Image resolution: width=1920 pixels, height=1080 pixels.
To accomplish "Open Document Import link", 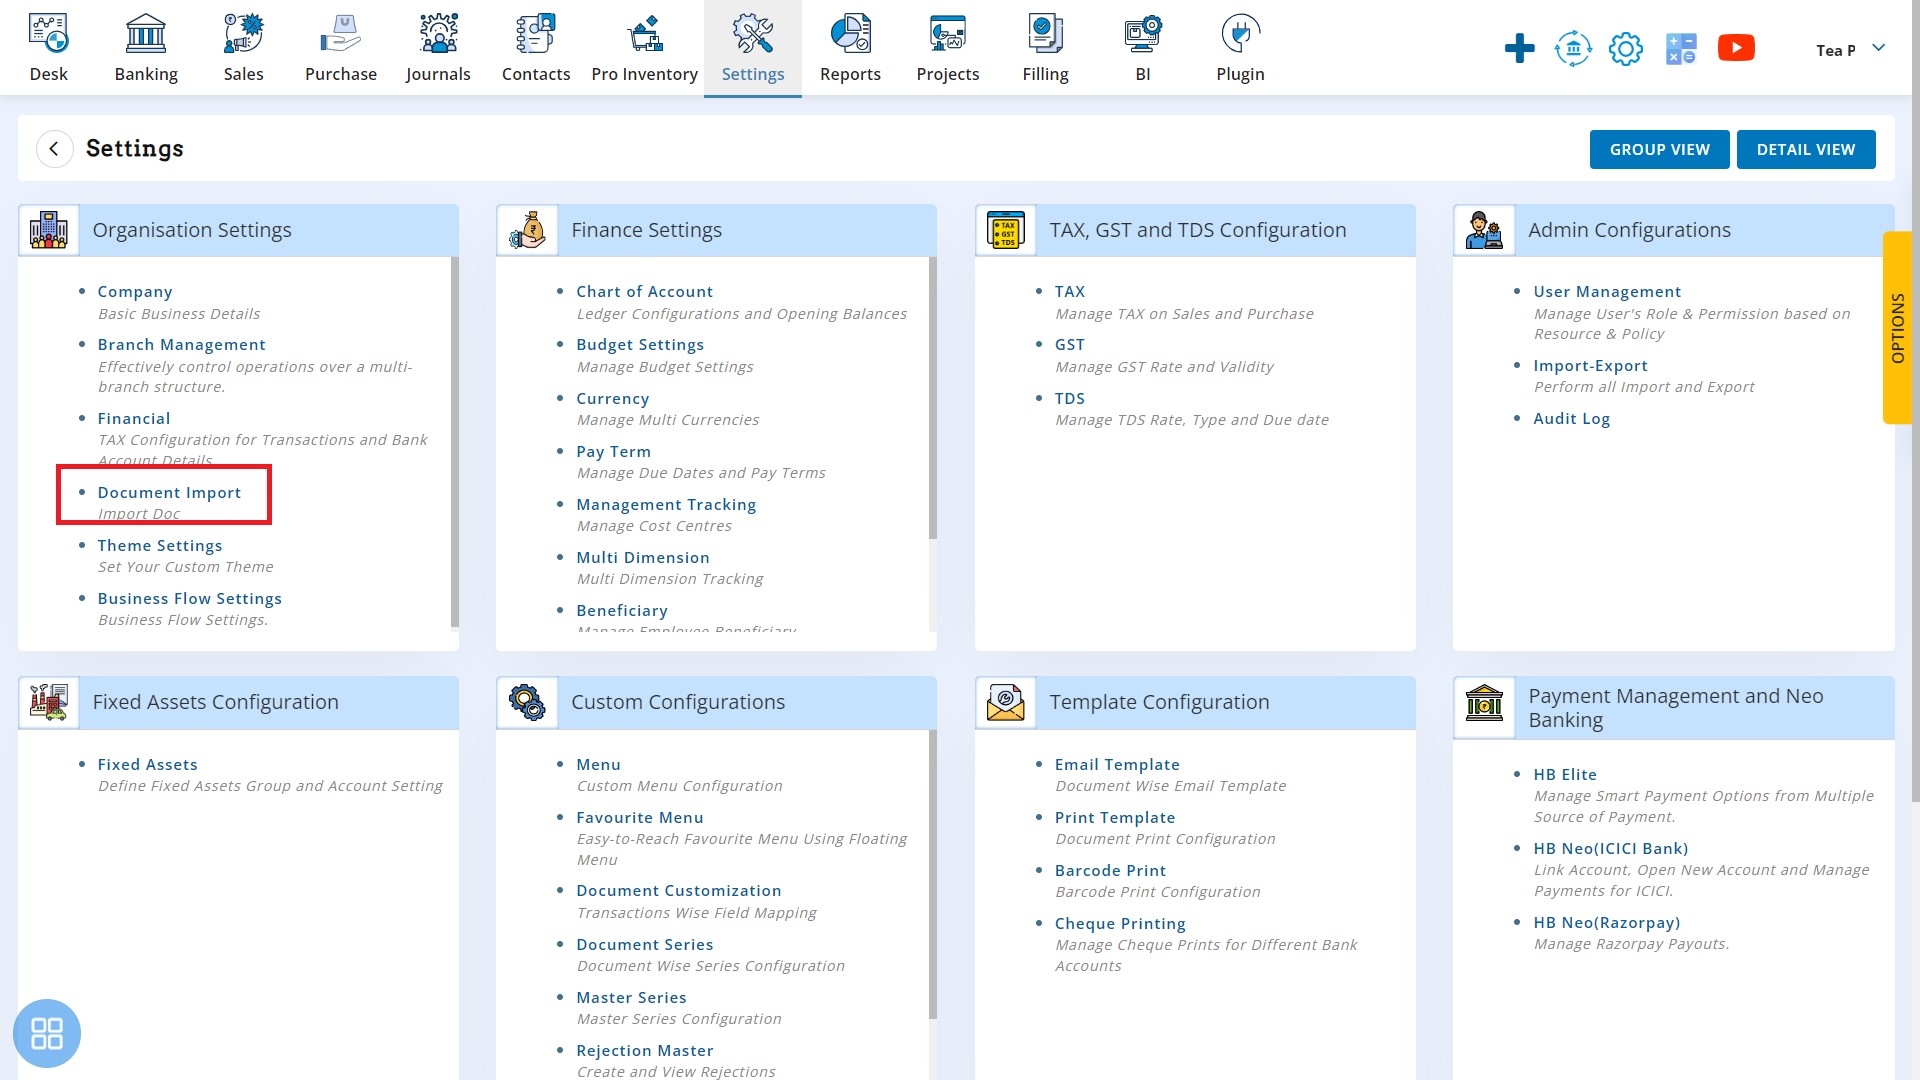I will (x=169, y=492).
